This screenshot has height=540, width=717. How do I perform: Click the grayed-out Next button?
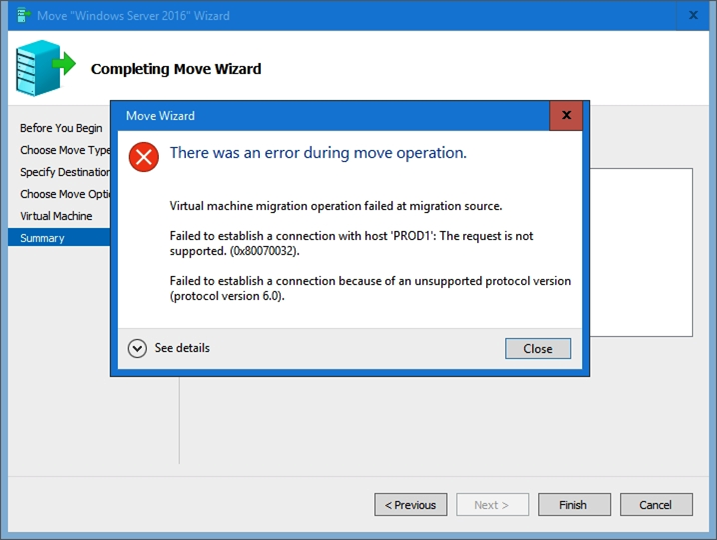pyautogui.click(x=492, y=505)
